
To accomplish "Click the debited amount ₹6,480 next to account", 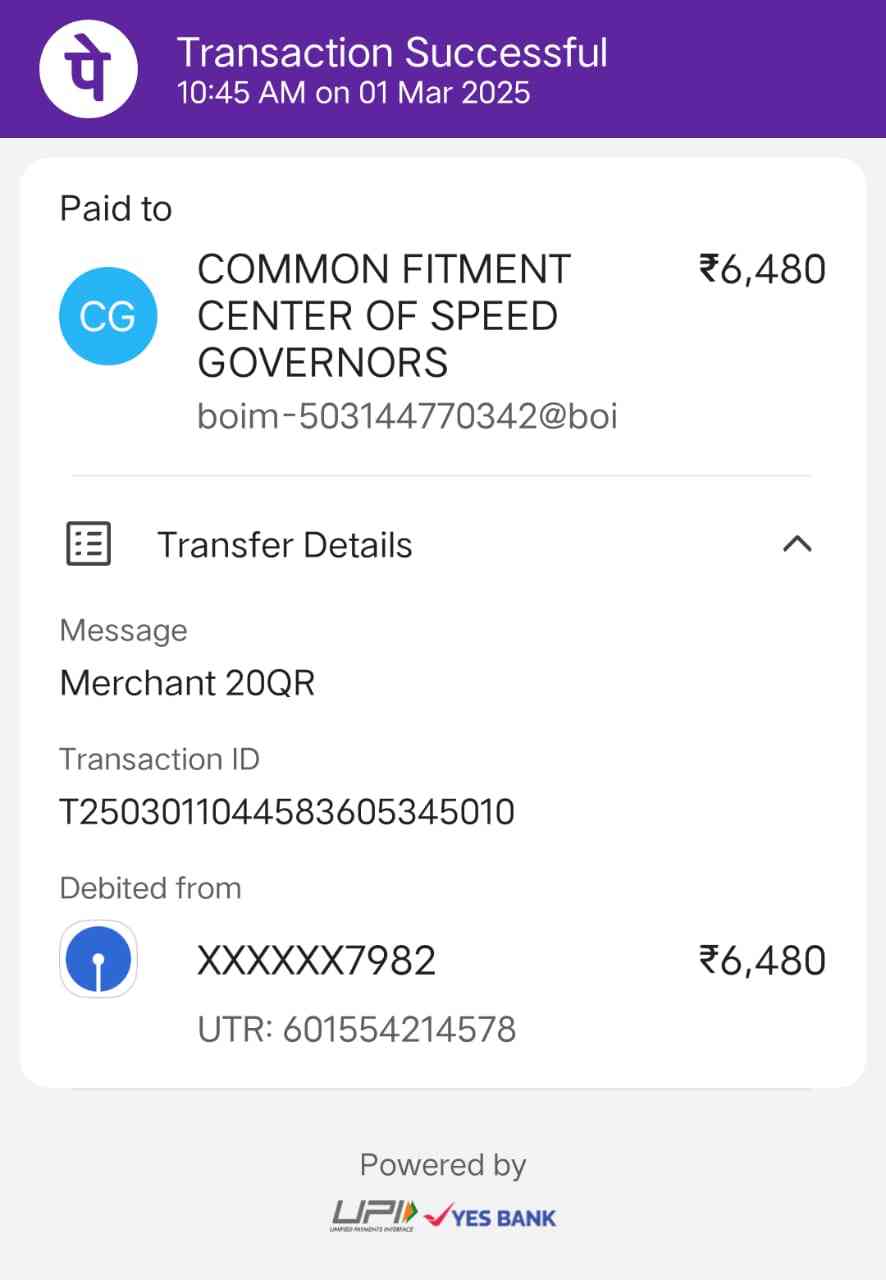I will pos(762,961).
